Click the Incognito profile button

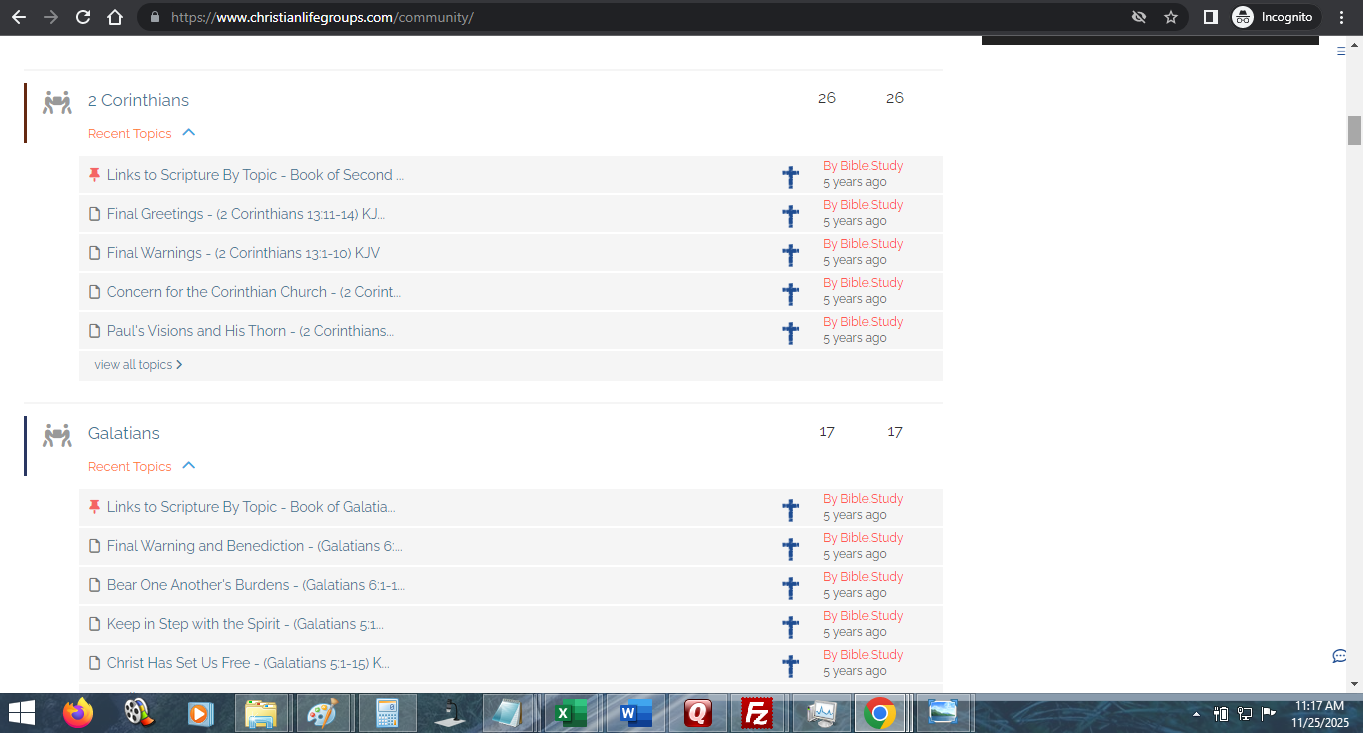point(1273,17)
